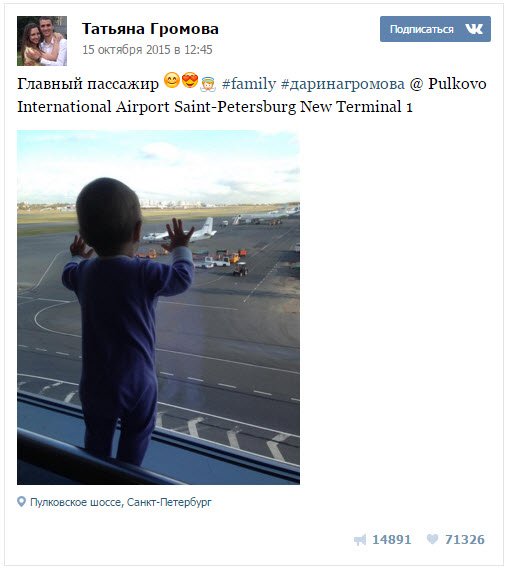Click the VK logo icon in the subscribe button
507x571 pixels.
click(474, 29)
